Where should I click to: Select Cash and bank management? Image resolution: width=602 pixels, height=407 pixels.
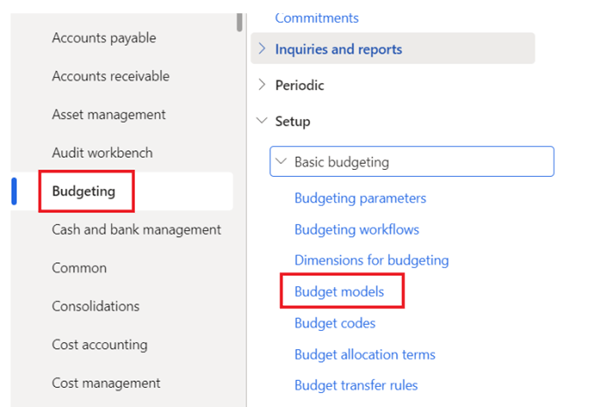[136, 230]
